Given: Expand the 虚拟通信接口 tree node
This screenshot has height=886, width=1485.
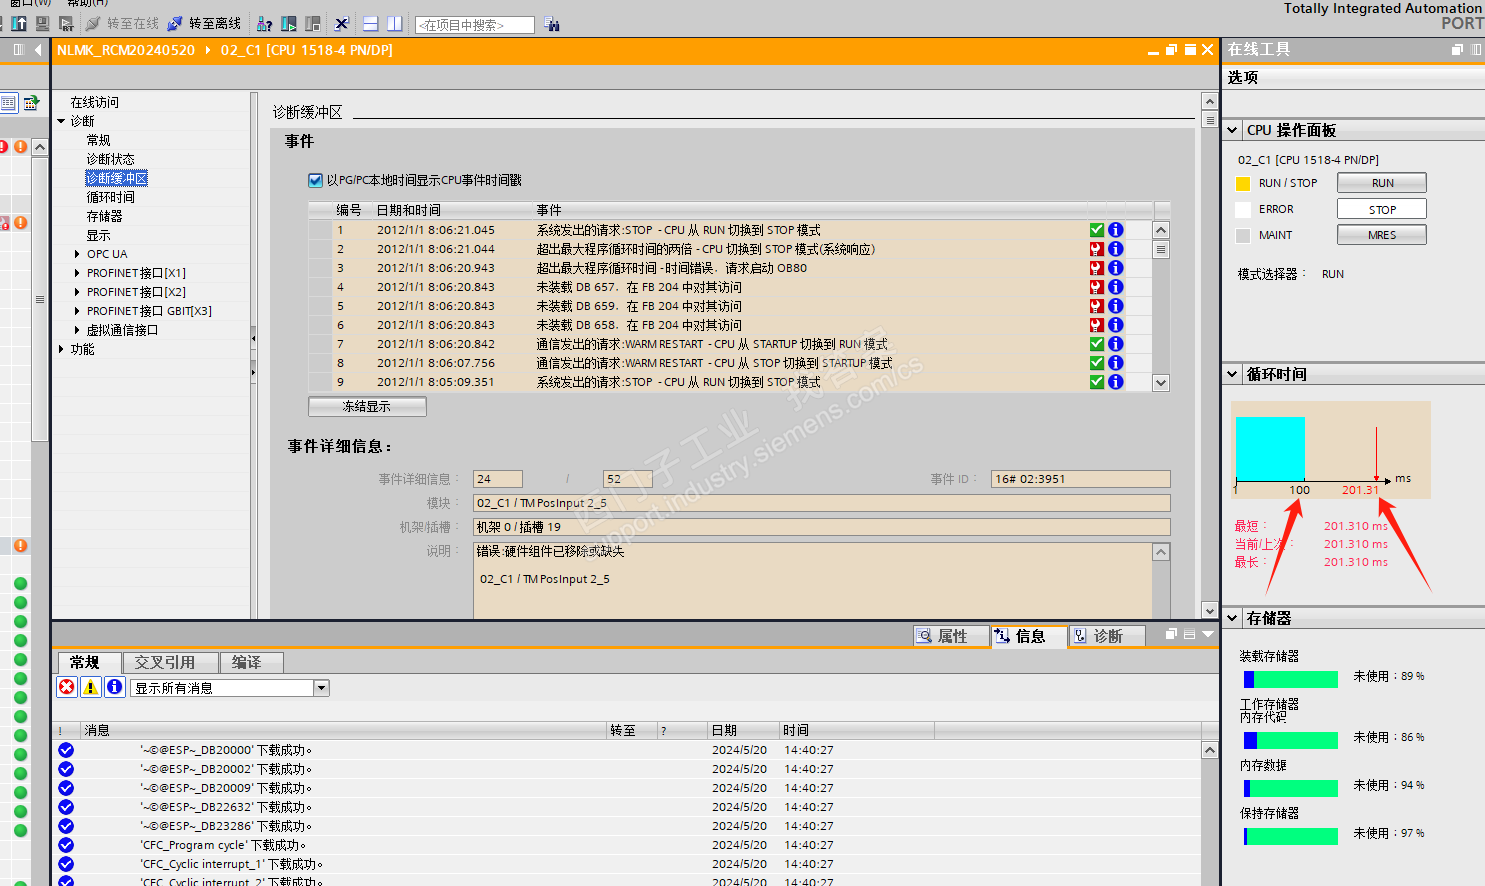Looking at the screenshot, I should pos(77,330).
